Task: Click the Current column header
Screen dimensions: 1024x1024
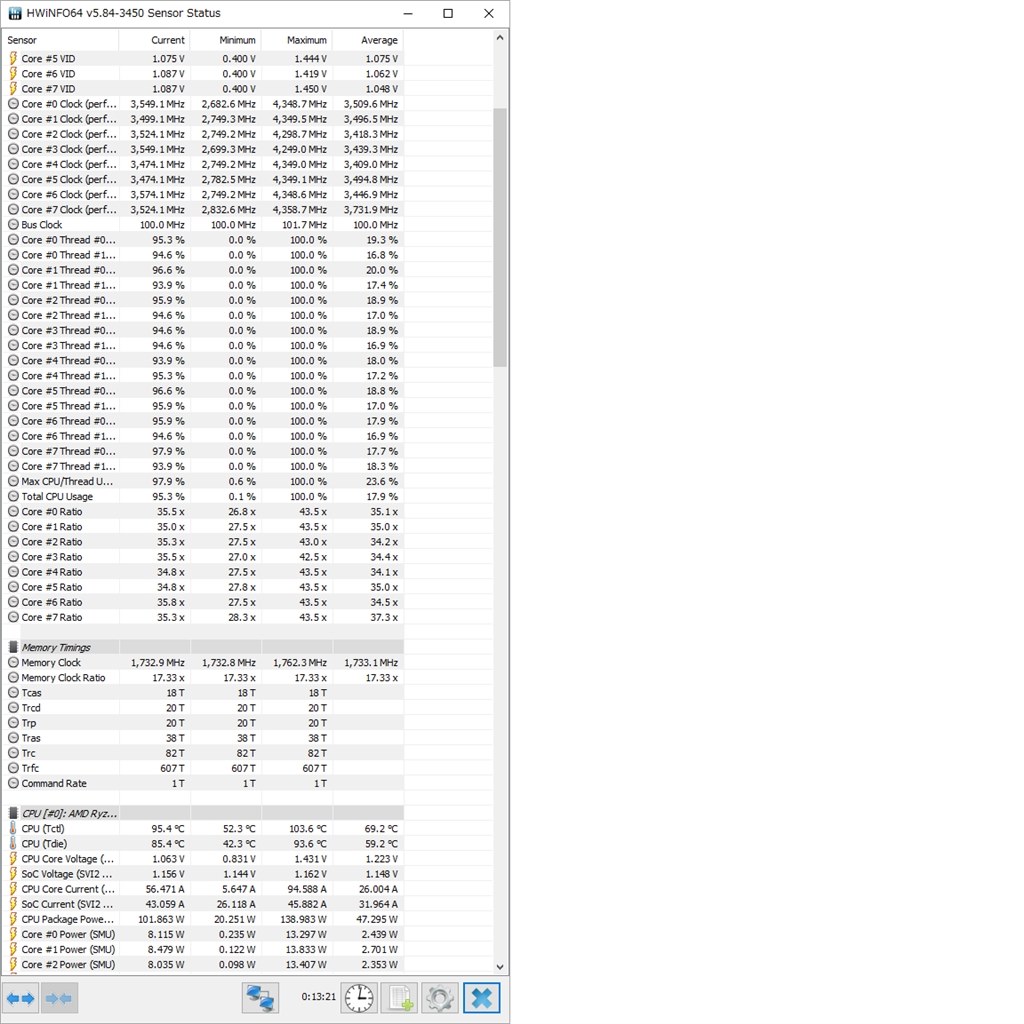Action: click(155, 40)
